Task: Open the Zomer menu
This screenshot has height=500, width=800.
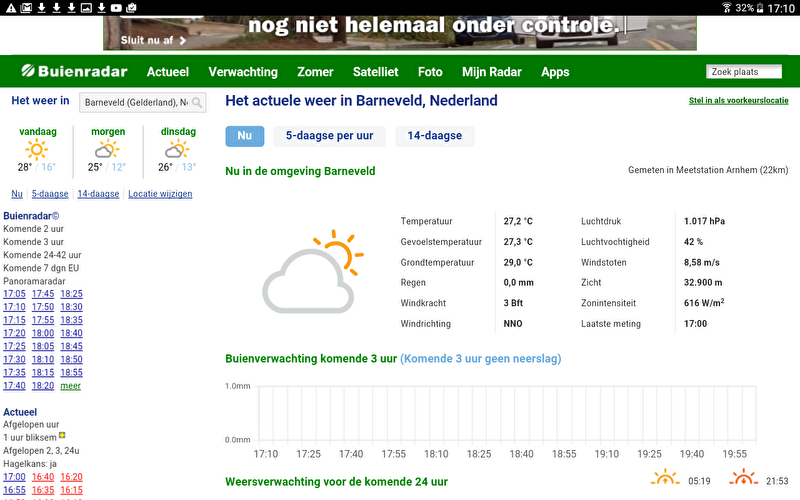Action: point(315,72)
